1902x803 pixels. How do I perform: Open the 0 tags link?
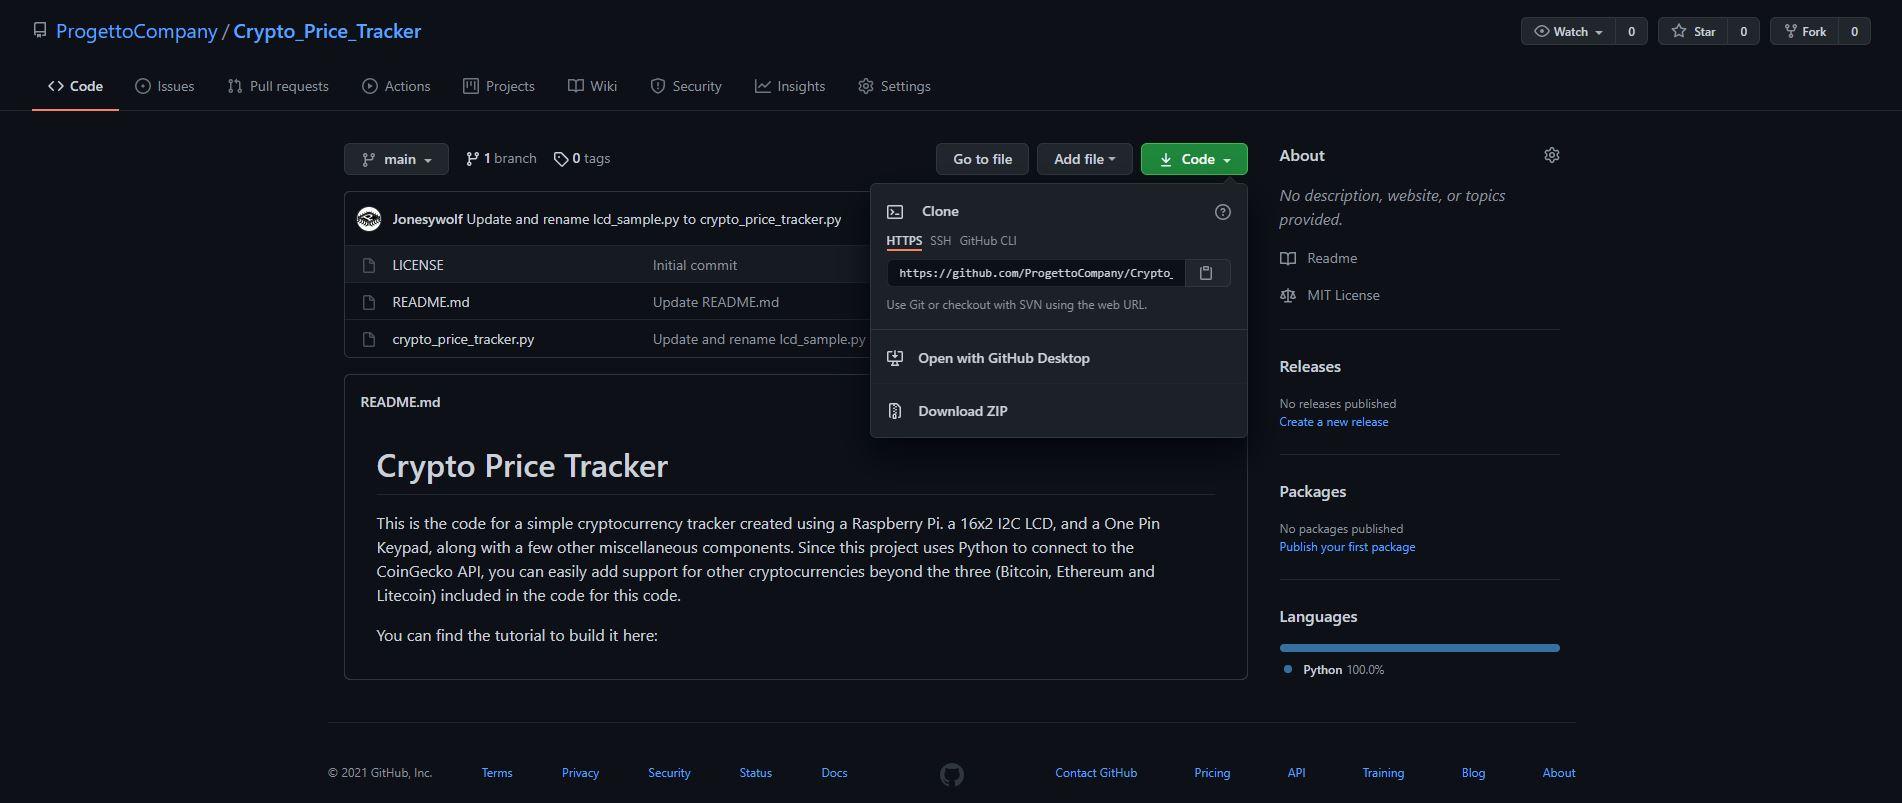pos(582,159)
